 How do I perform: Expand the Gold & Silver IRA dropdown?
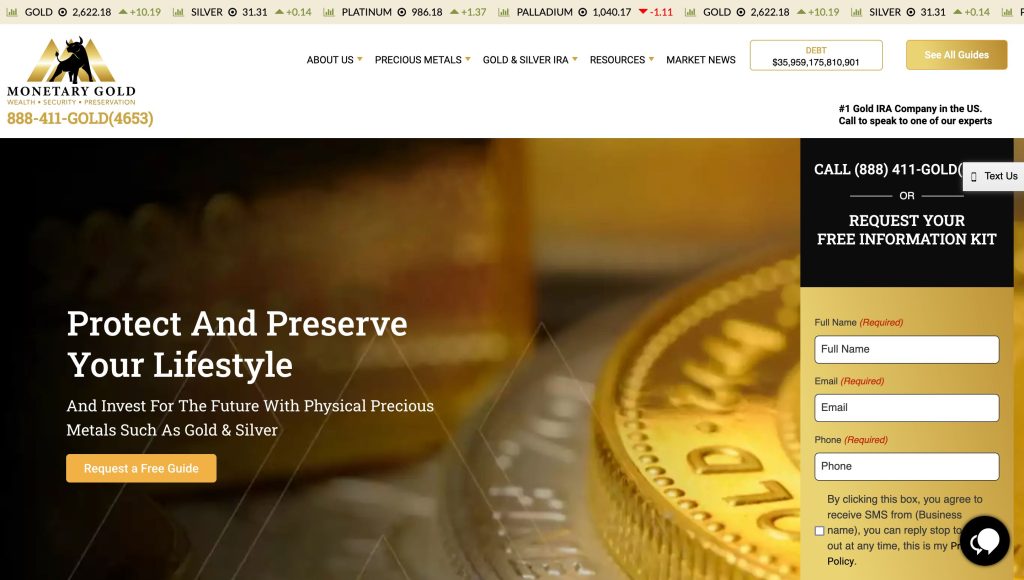(x=530, y=59)
